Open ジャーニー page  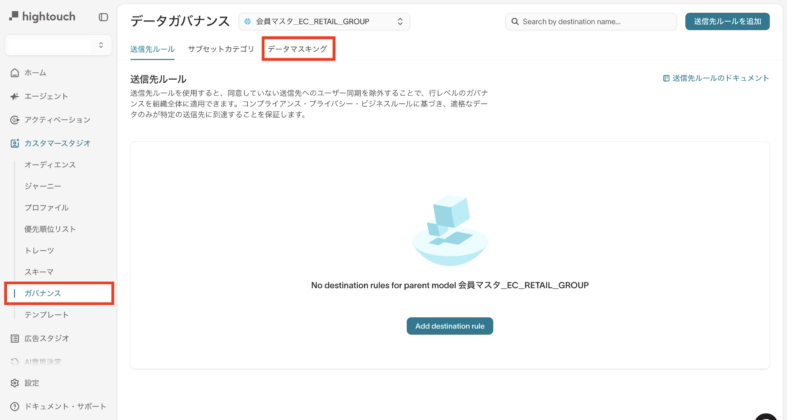coord(43,186)
